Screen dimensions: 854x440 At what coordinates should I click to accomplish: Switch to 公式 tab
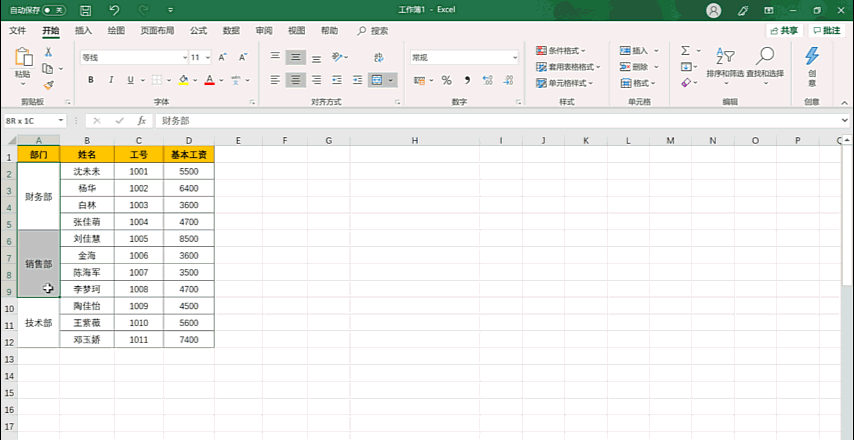[x=198, y=30]
